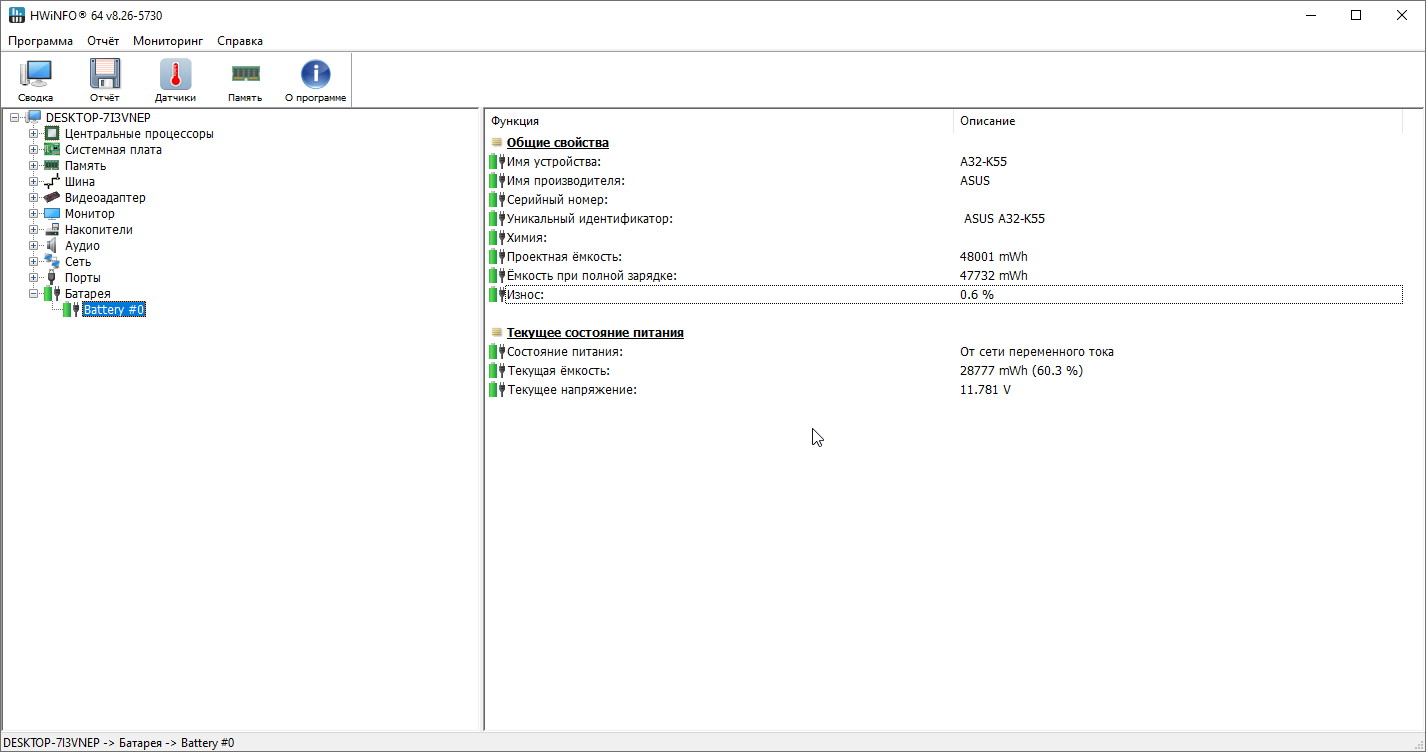The image size is (1426, 752).
Task: Click the Серийный номер row label
Action: [557, 199]
